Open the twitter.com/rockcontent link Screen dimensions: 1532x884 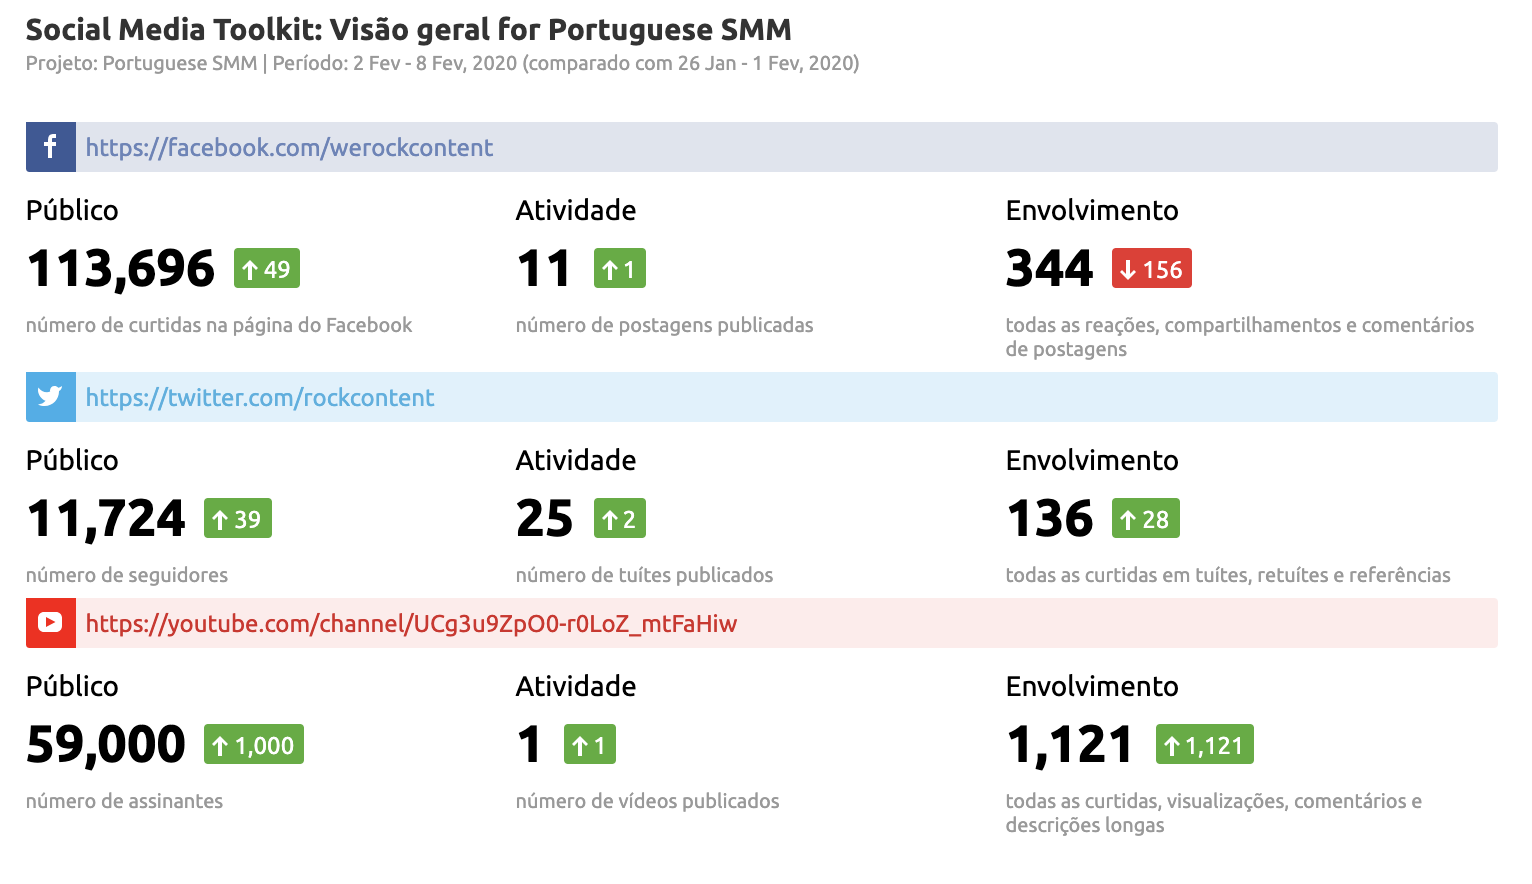point(260,398)
